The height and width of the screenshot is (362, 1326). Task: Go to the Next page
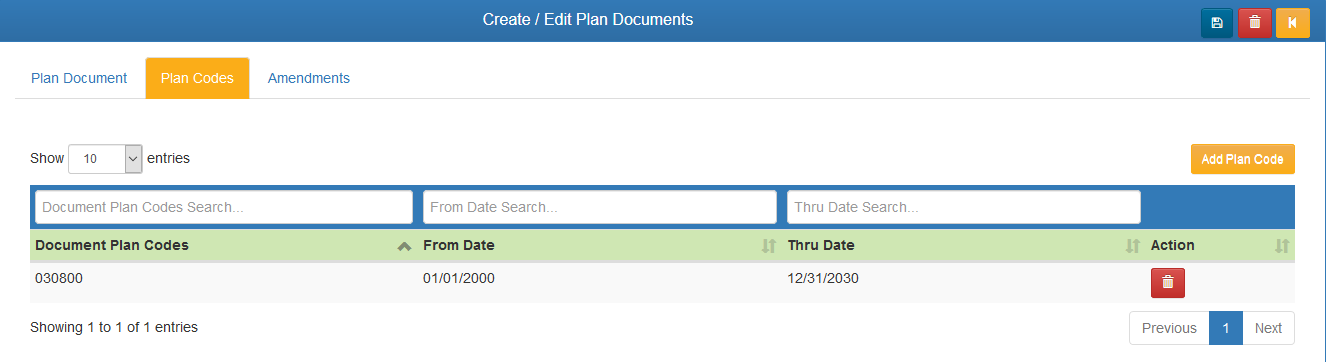[1268, 328]
